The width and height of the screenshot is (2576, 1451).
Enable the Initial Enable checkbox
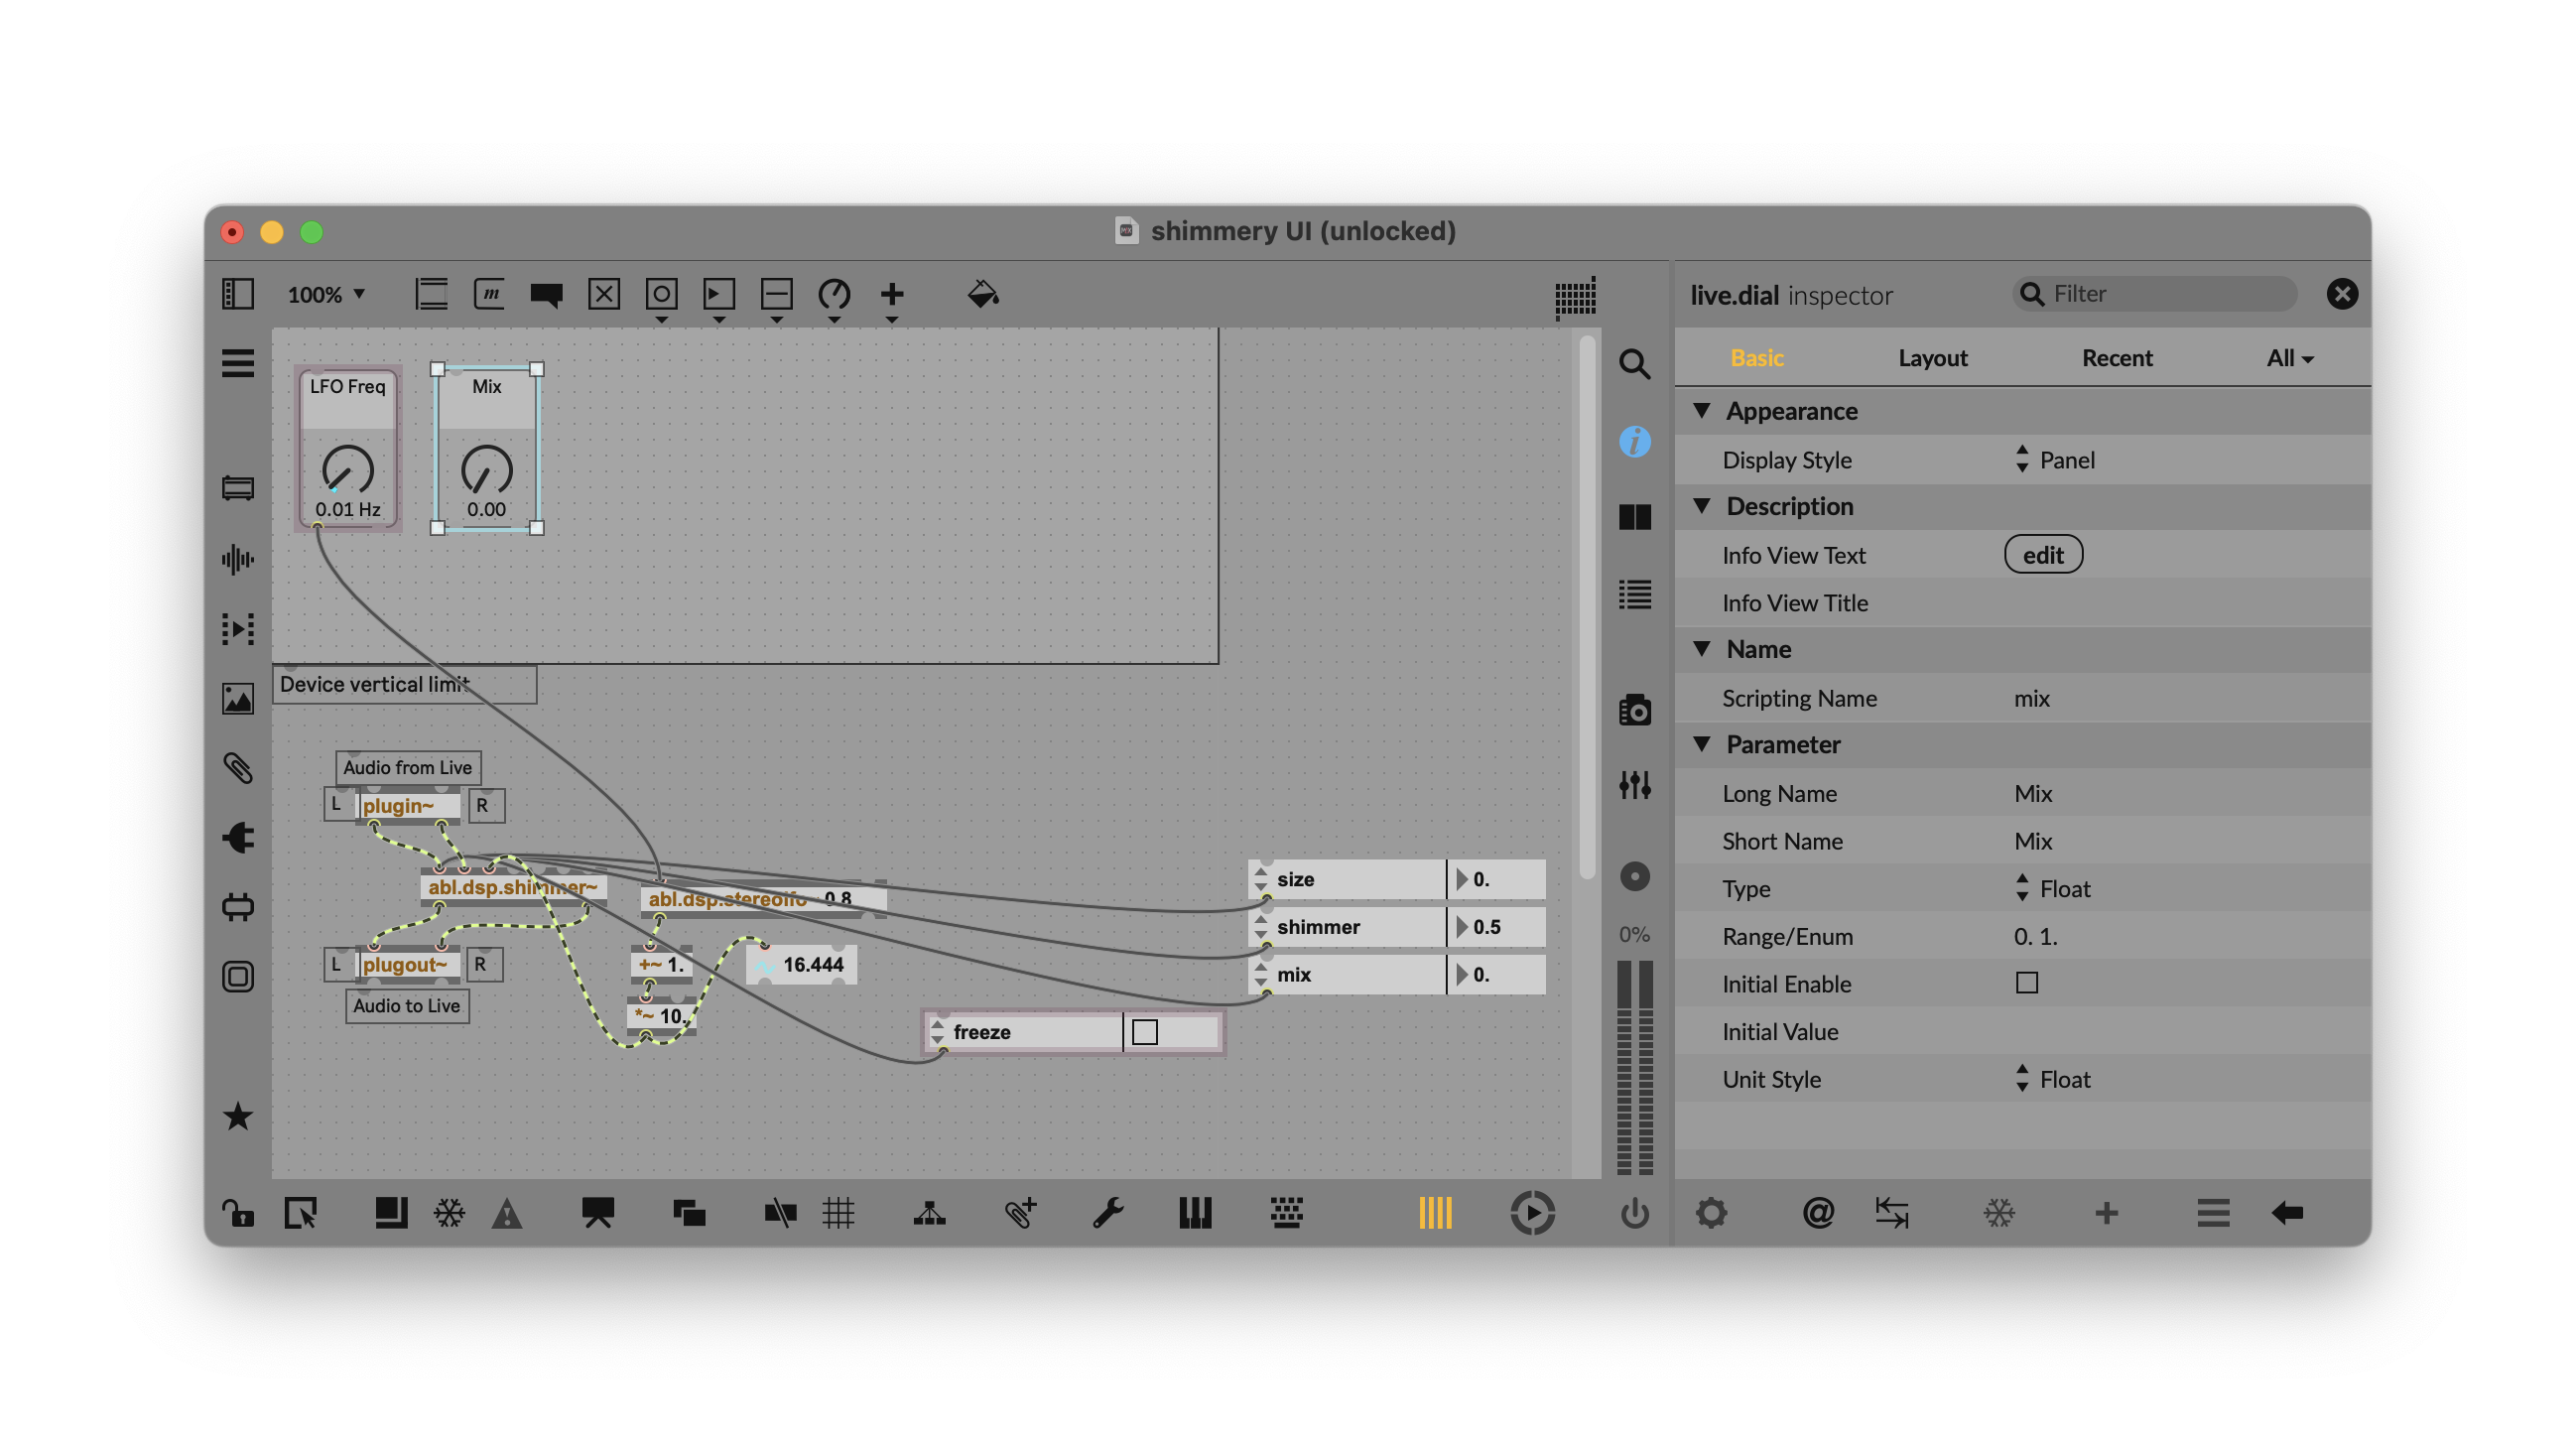click(x=2026, y=983)
